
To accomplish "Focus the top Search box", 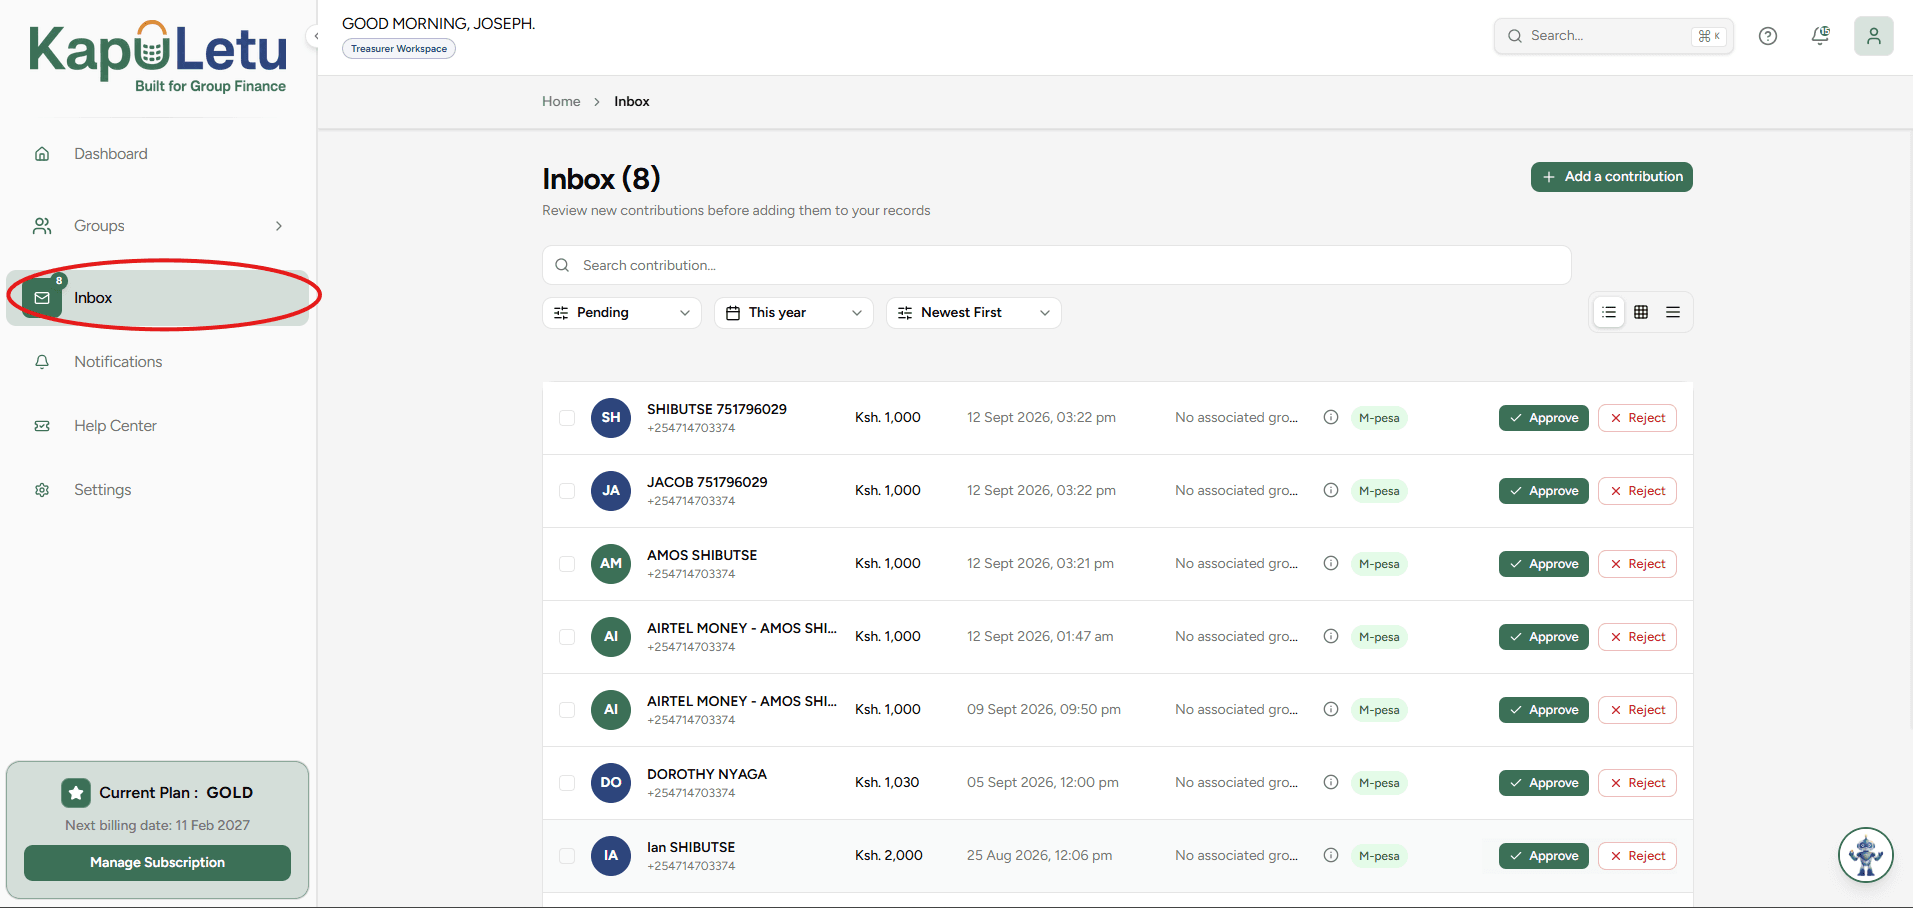I will click(1614, 36).
